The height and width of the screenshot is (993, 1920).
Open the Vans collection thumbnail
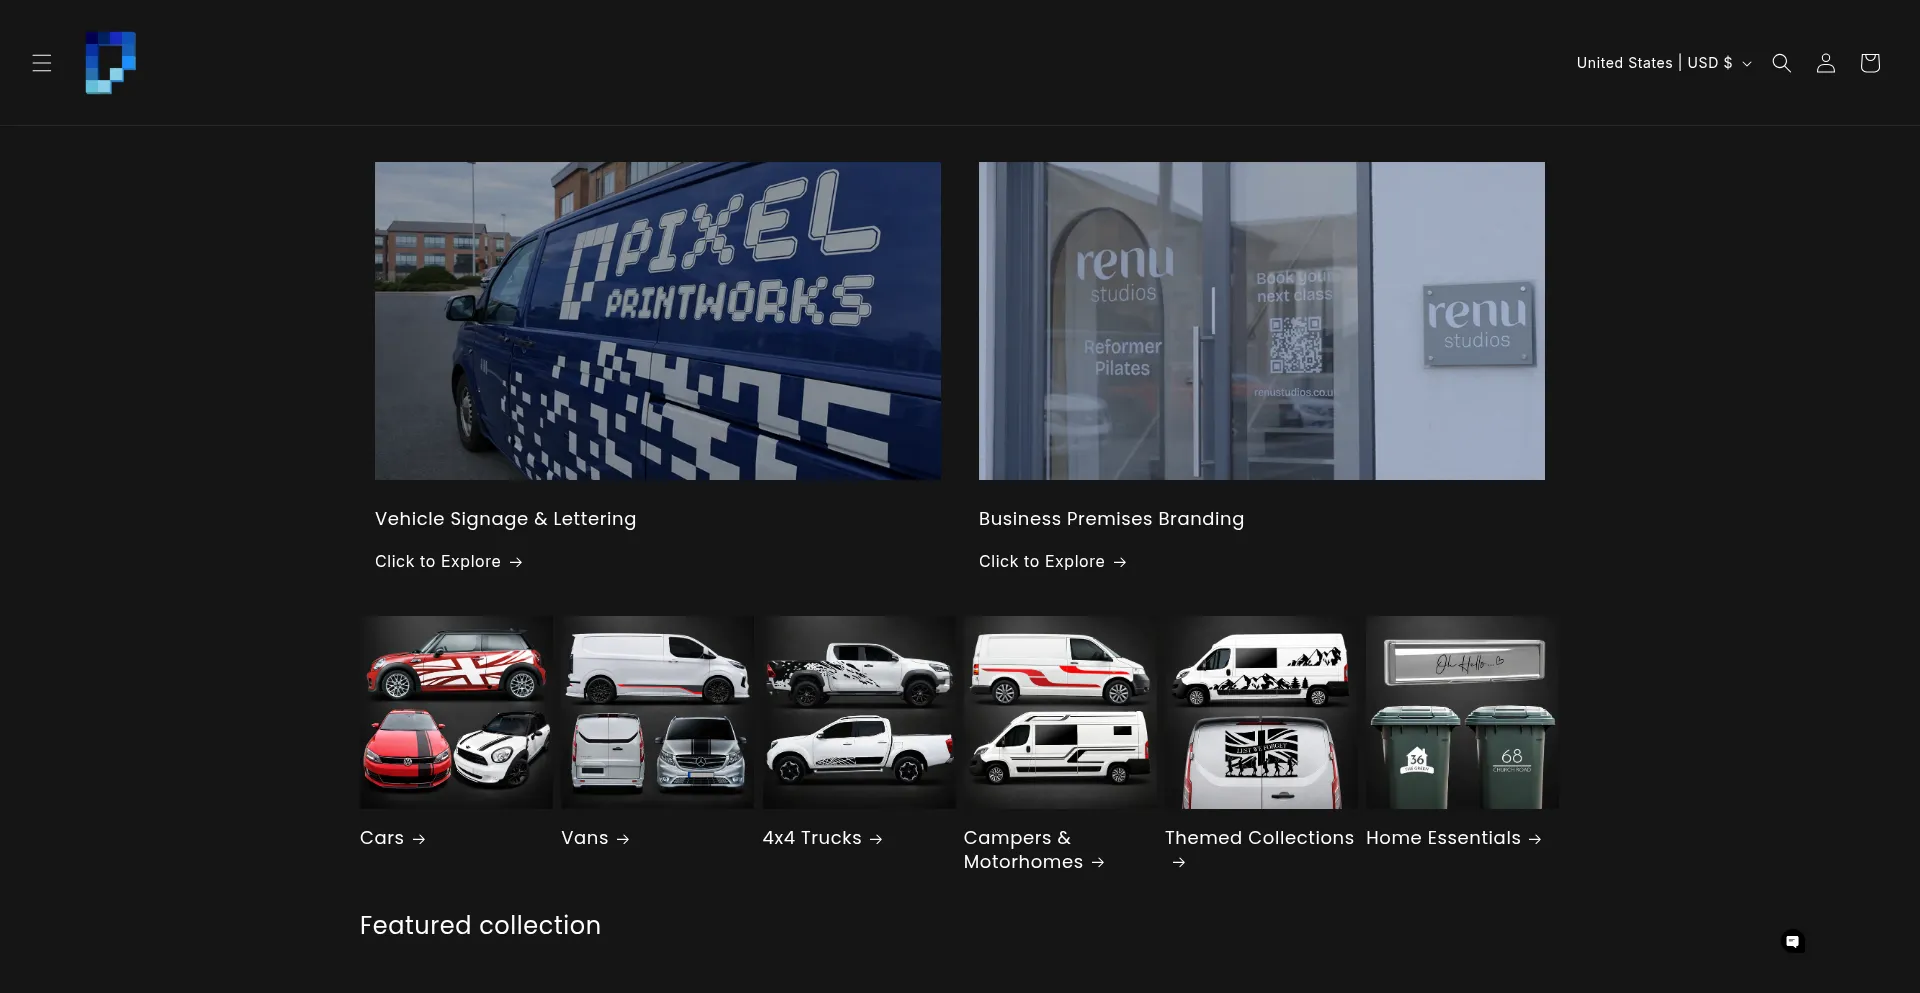click(x=657, y=712)
